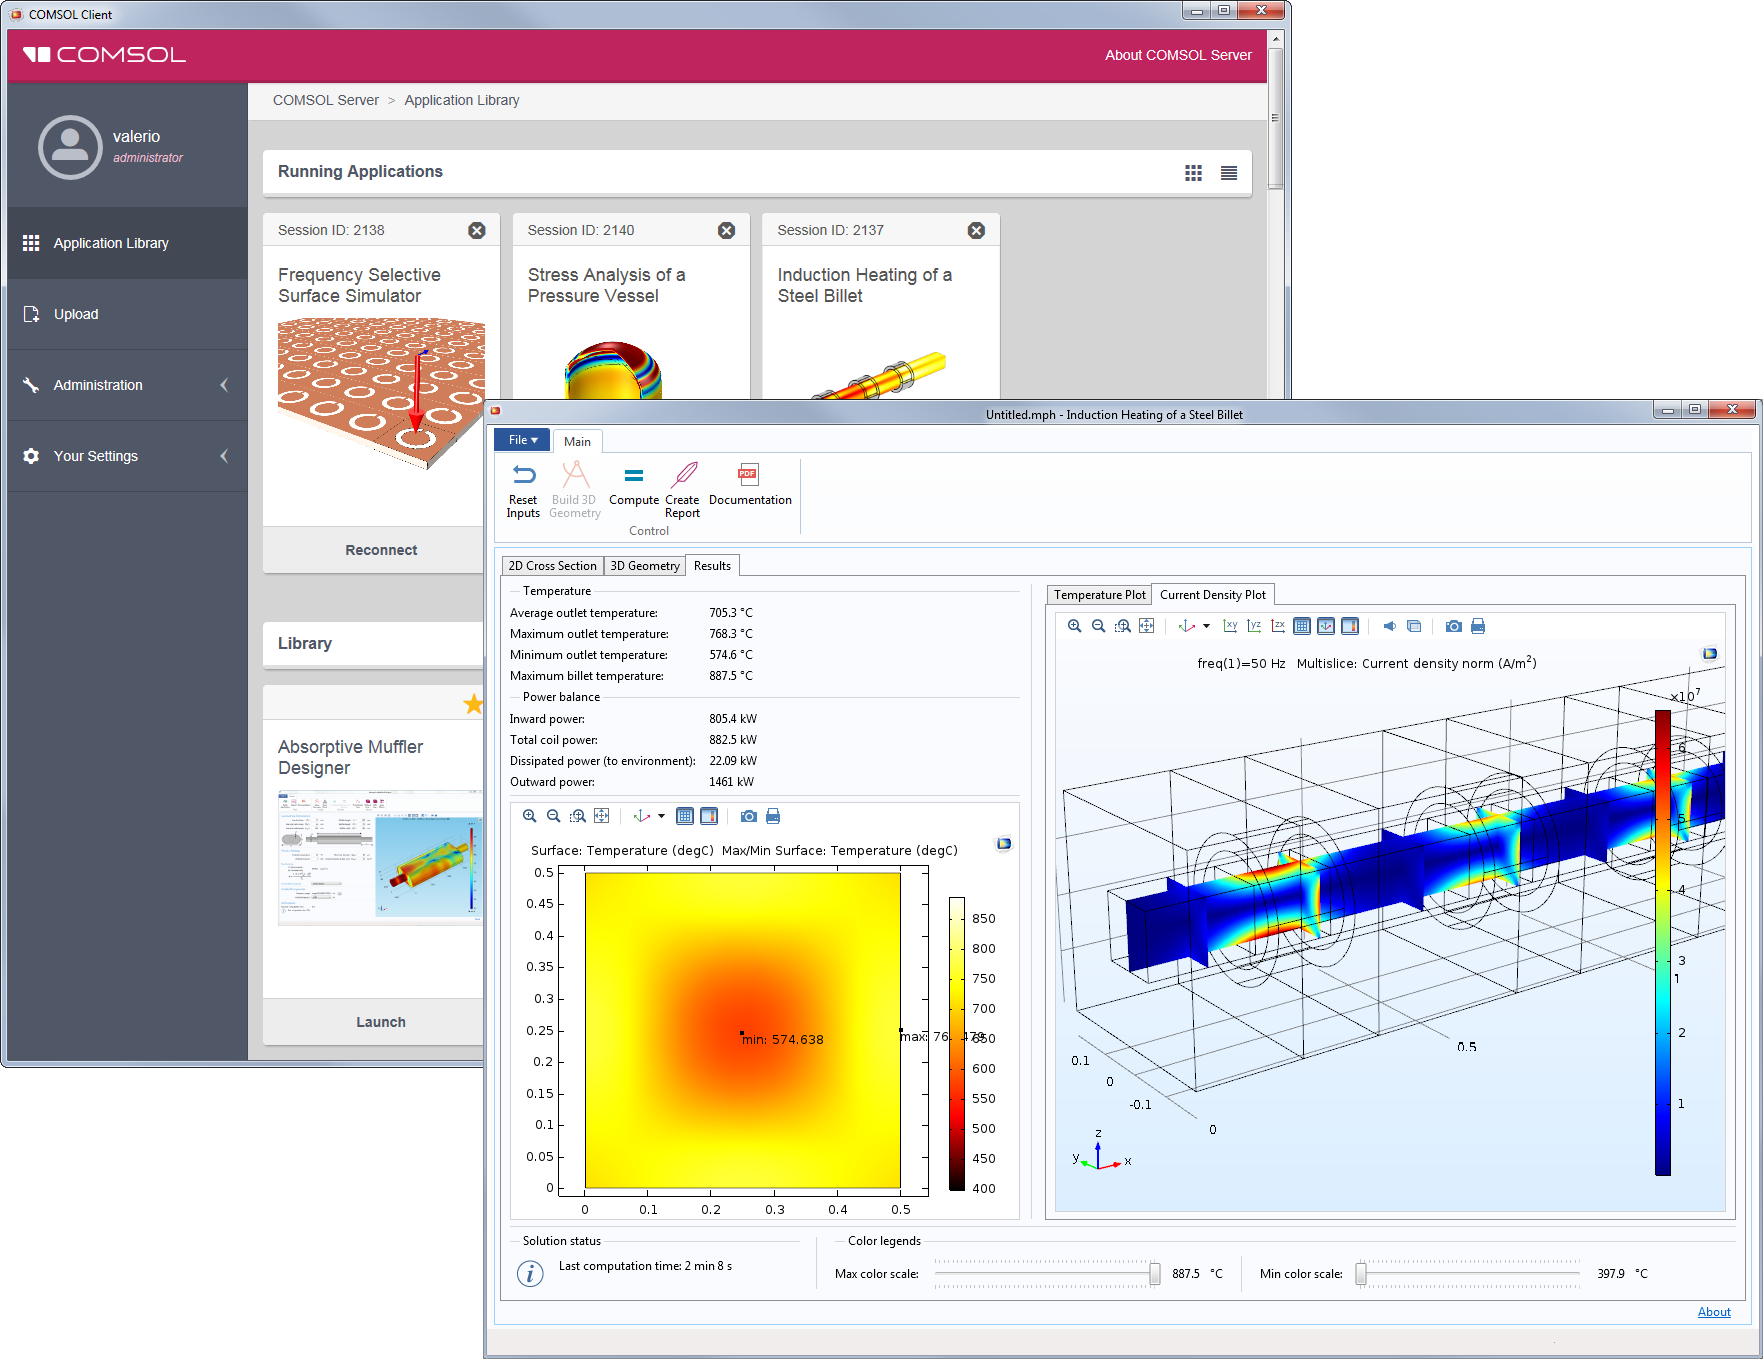Screen dimensions: 1763x1359
Task: Zoom out on the temperature surface plot
Action: pyautogui.click(x=554, y=816)
